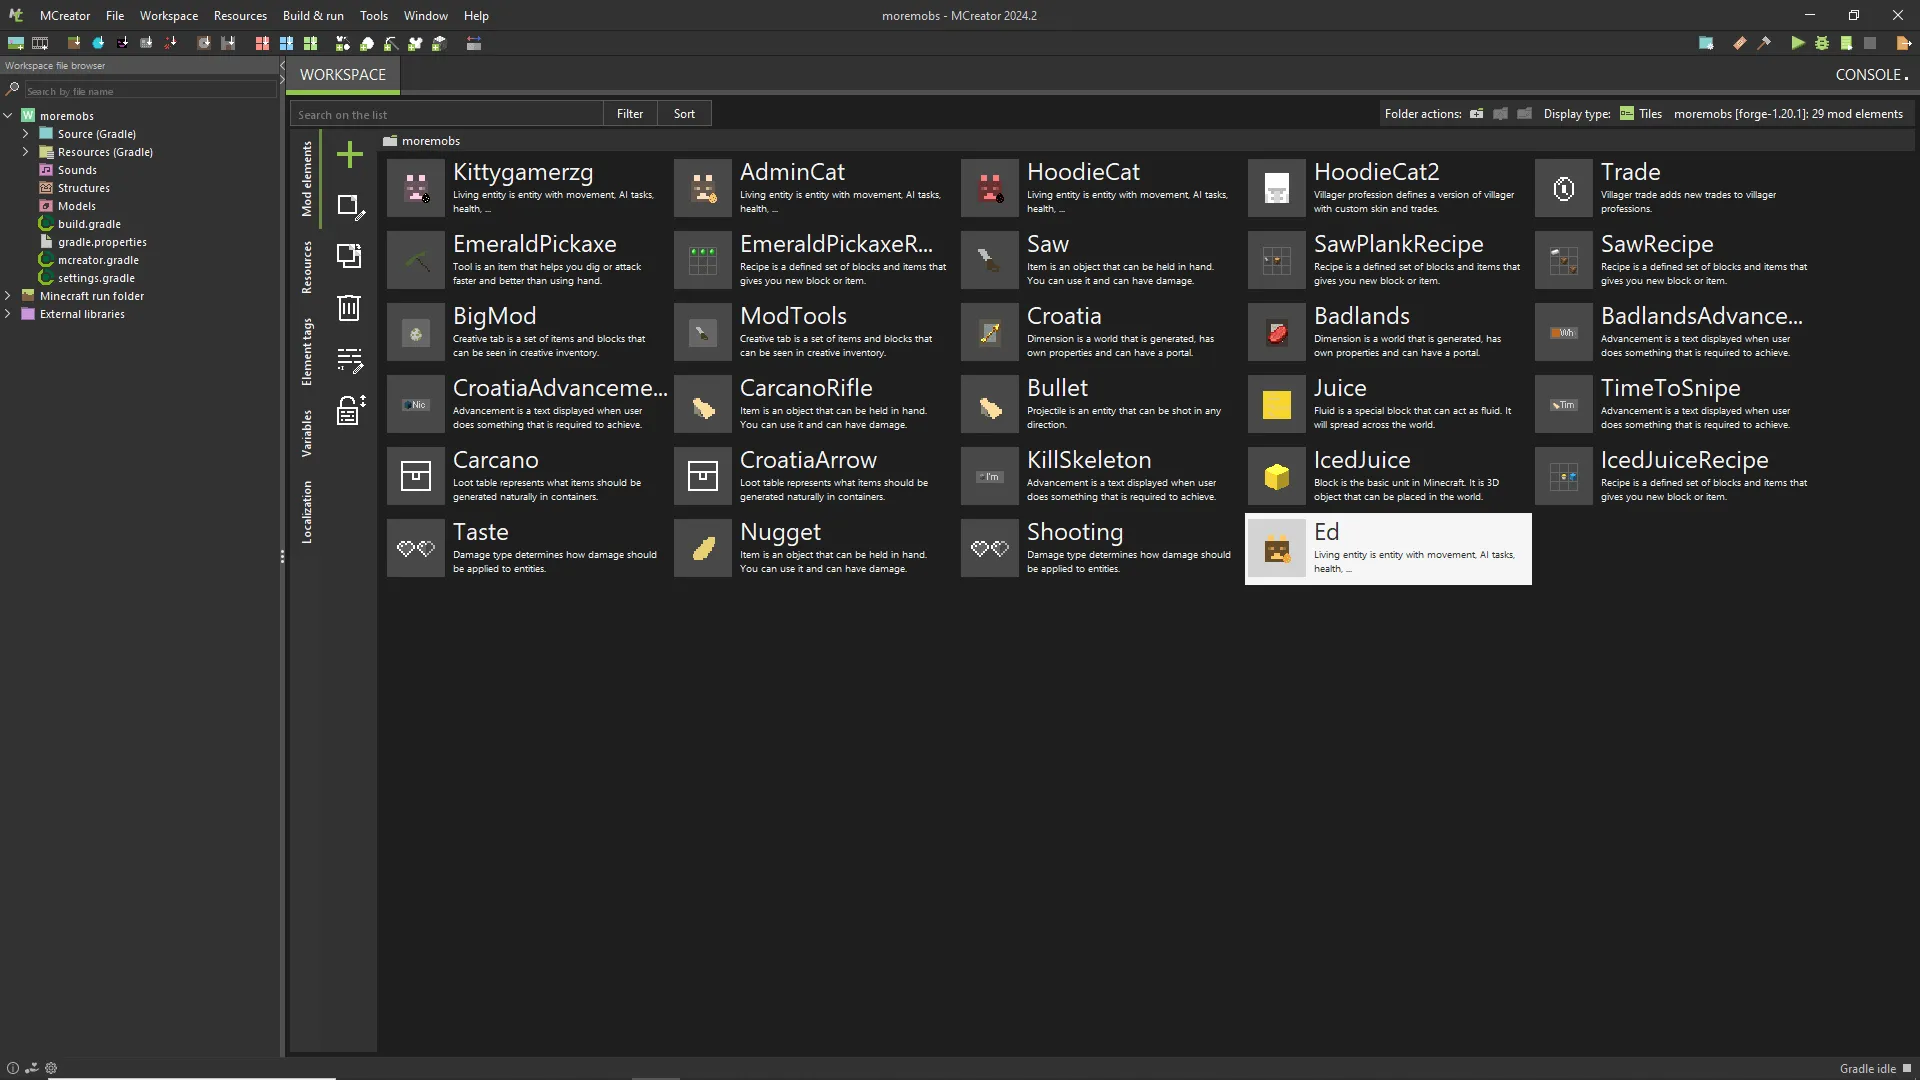Image resolution: width=1920 pixels, height=1080 pixels.
Task: Click the edit element code icon
Action: pos(350,359)
